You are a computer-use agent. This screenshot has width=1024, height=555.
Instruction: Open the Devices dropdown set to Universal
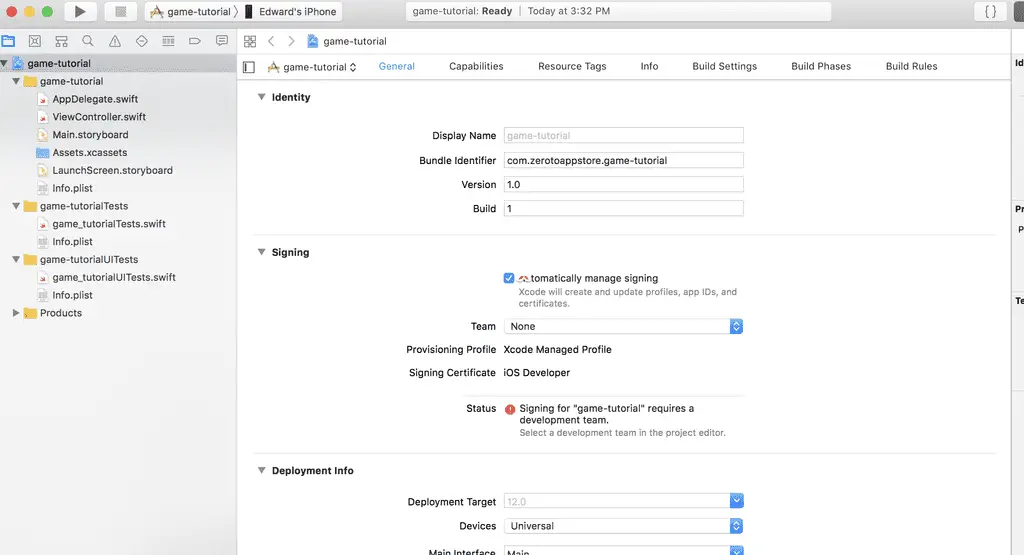623,526
